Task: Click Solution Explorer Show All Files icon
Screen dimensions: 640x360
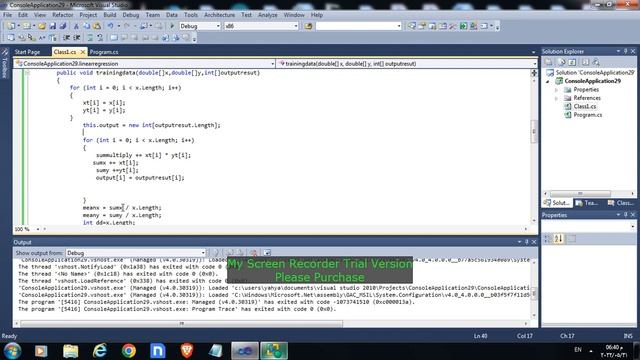Action: pyautogui.click(x=562, y=62)
